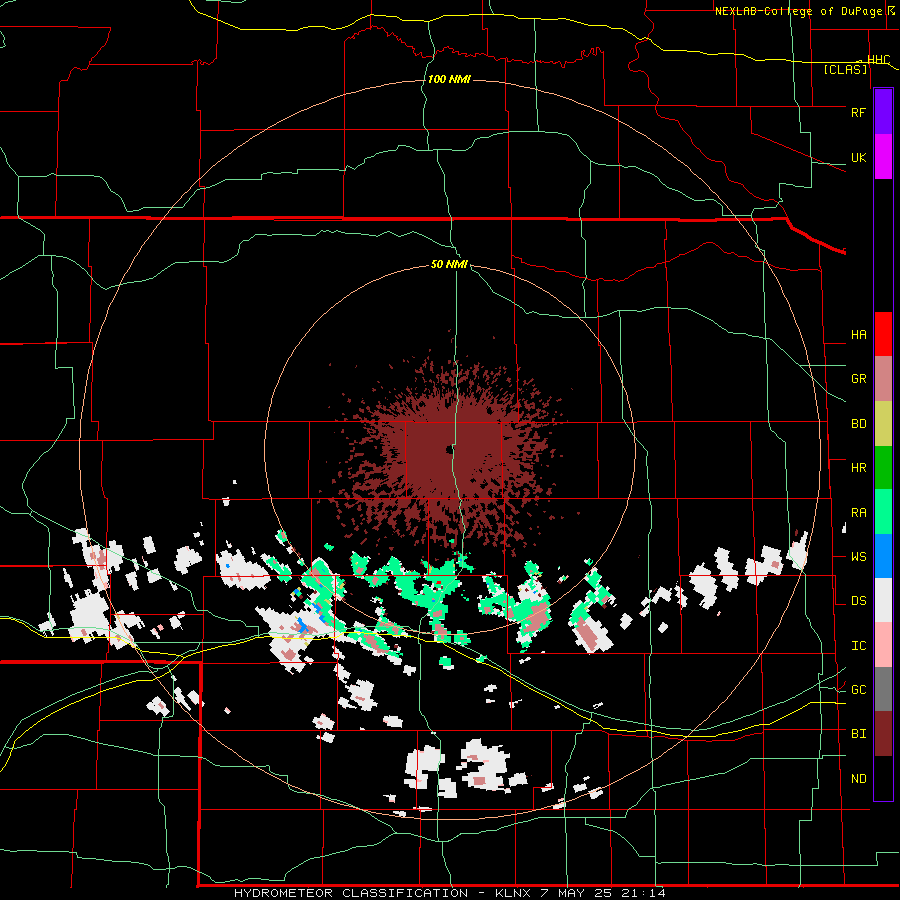Click the GC legend label text
Screen dimensions: 900x900
tap(859, 690)
